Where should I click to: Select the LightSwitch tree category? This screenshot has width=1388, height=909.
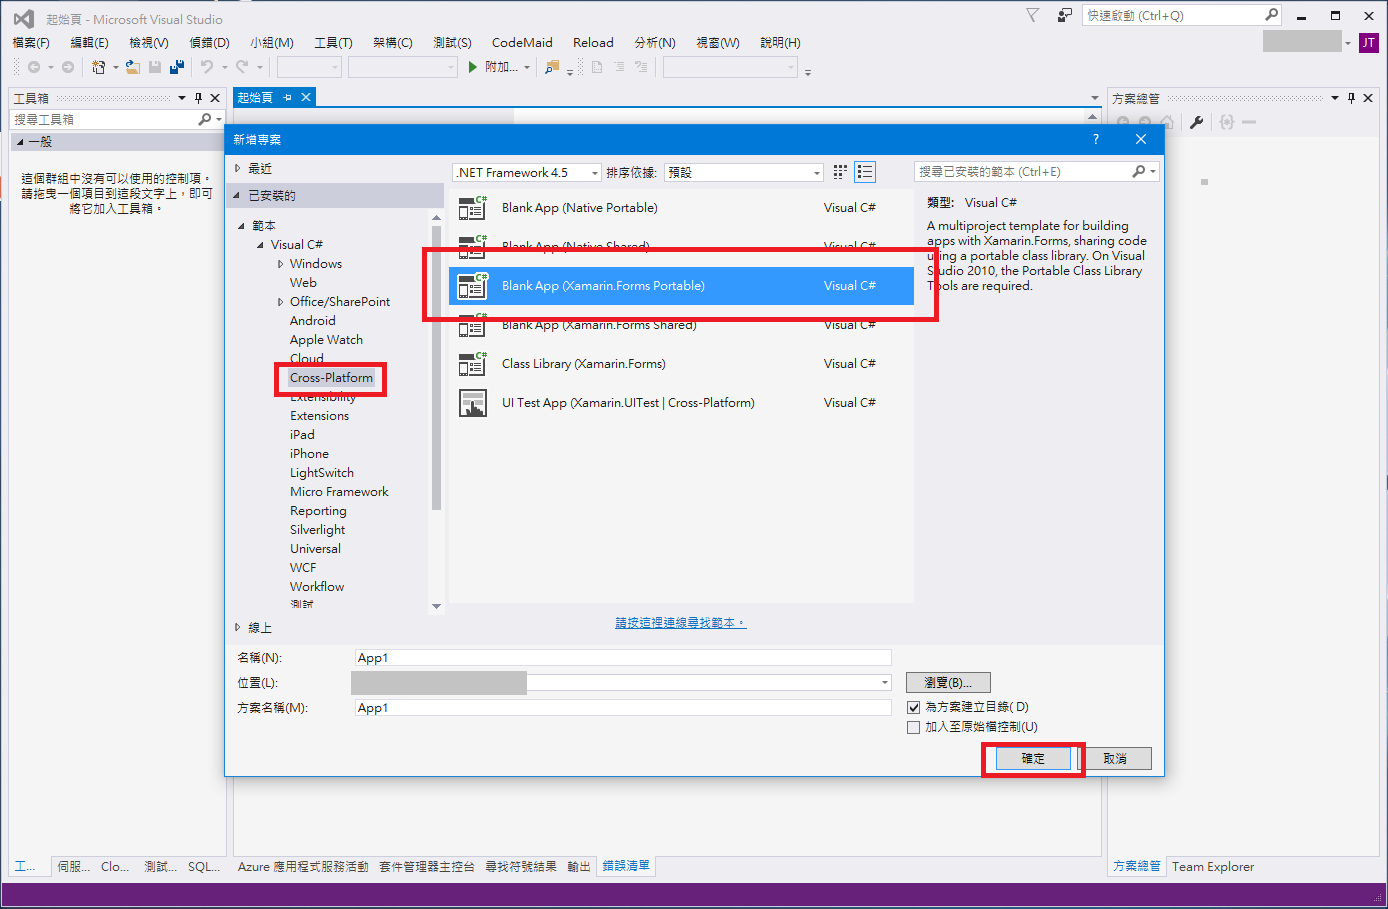(322, 473)
